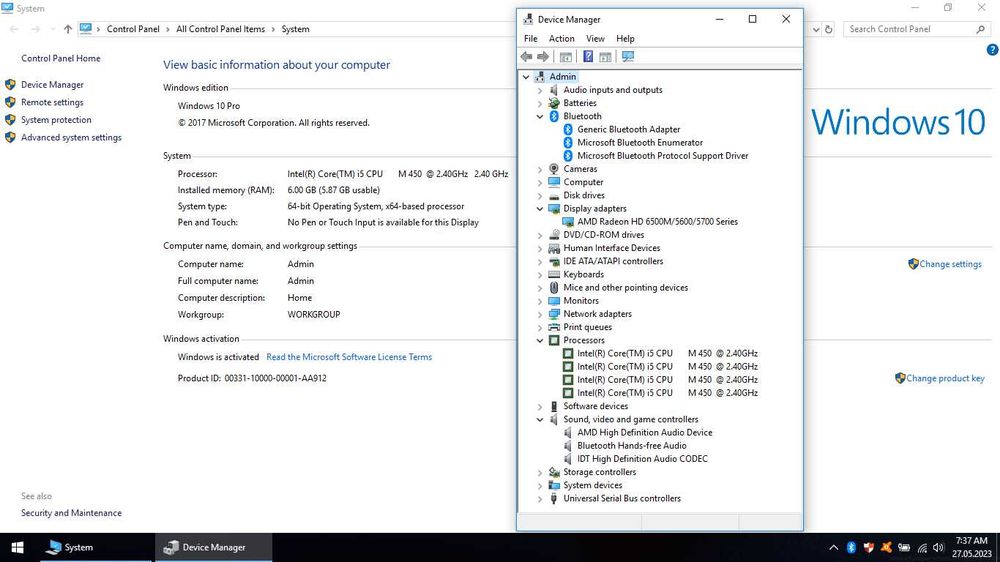Open Advanced system settings link
1000x562 pixels.
[71, 138]
